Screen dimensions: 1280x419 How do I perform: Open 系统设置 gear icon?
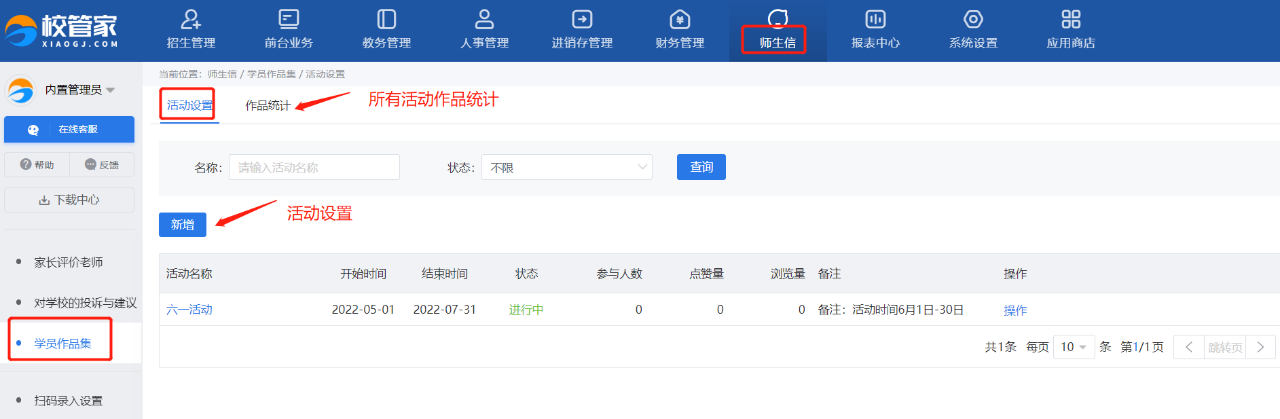click(x=972, y=20)
